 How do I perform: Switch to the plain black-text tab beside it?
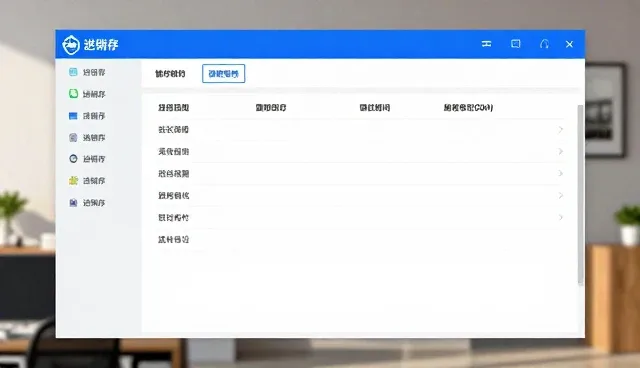click(x=170, y=74)
